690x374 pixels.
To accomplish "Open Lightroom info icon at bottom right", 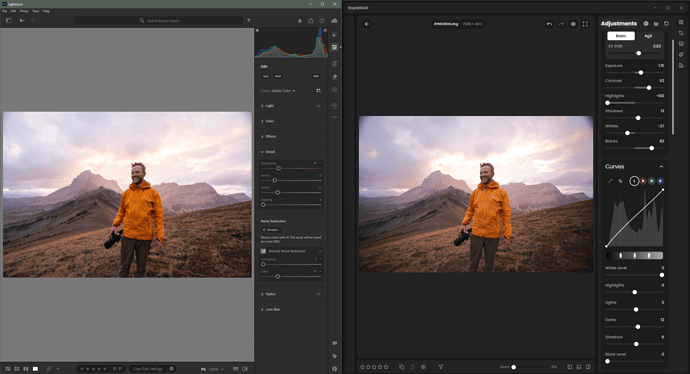I will coord(334,369).
